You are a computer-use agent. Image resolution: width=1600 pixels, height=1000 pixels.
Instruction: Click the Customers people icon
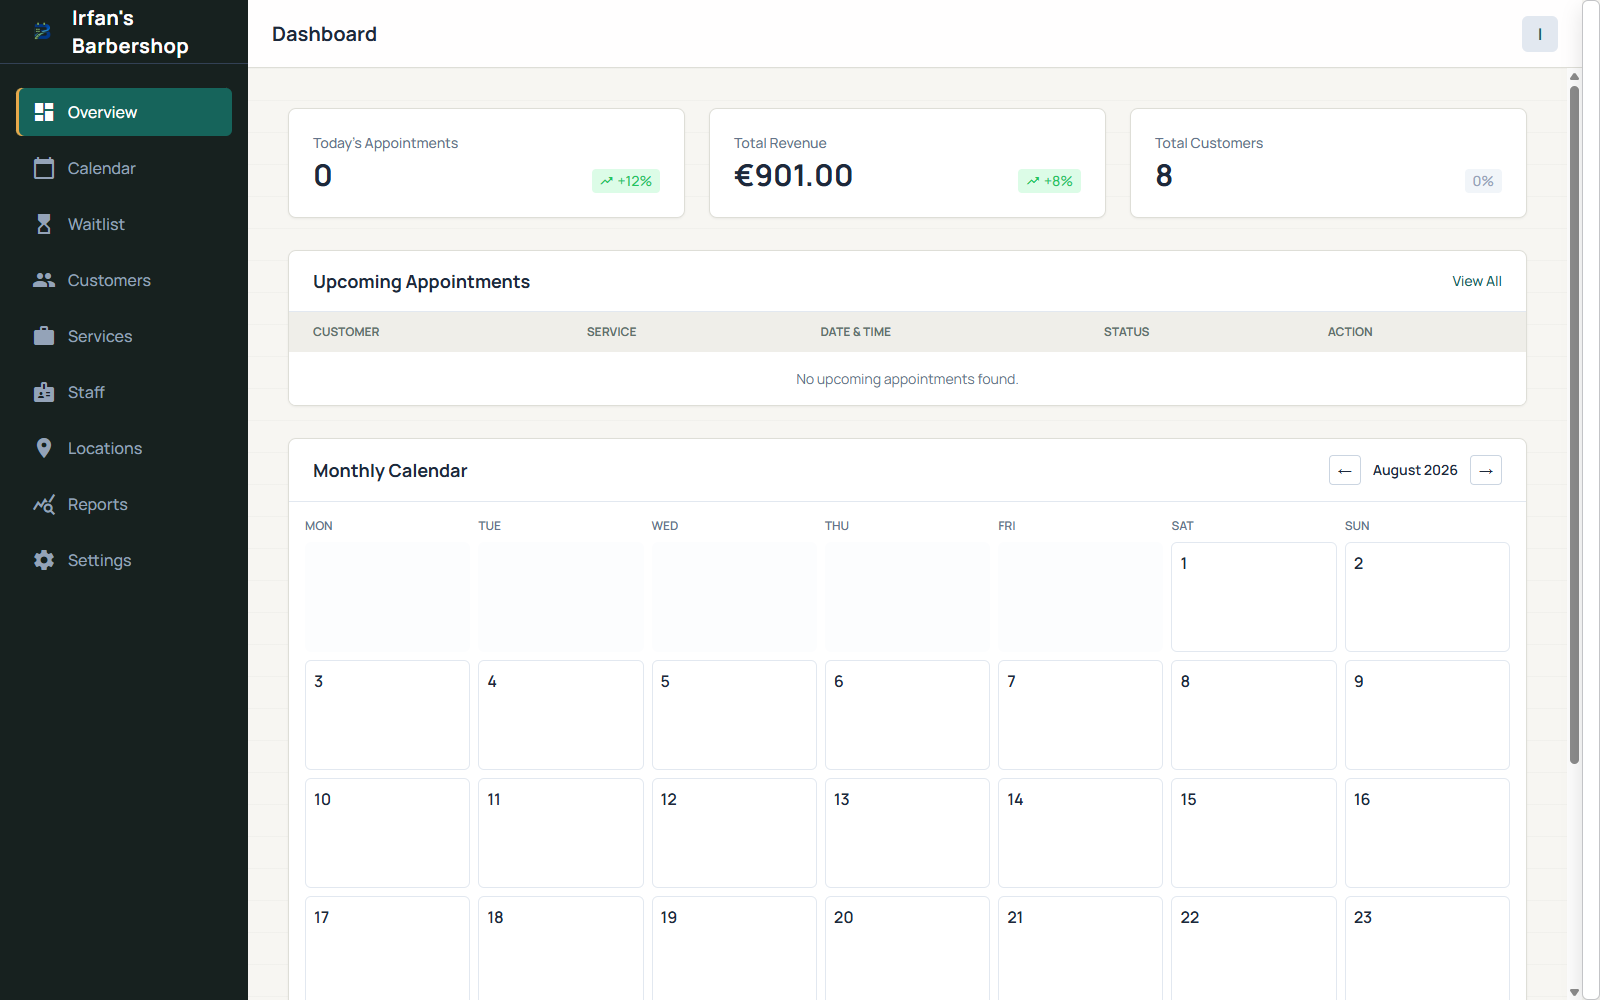click(44, 280)
